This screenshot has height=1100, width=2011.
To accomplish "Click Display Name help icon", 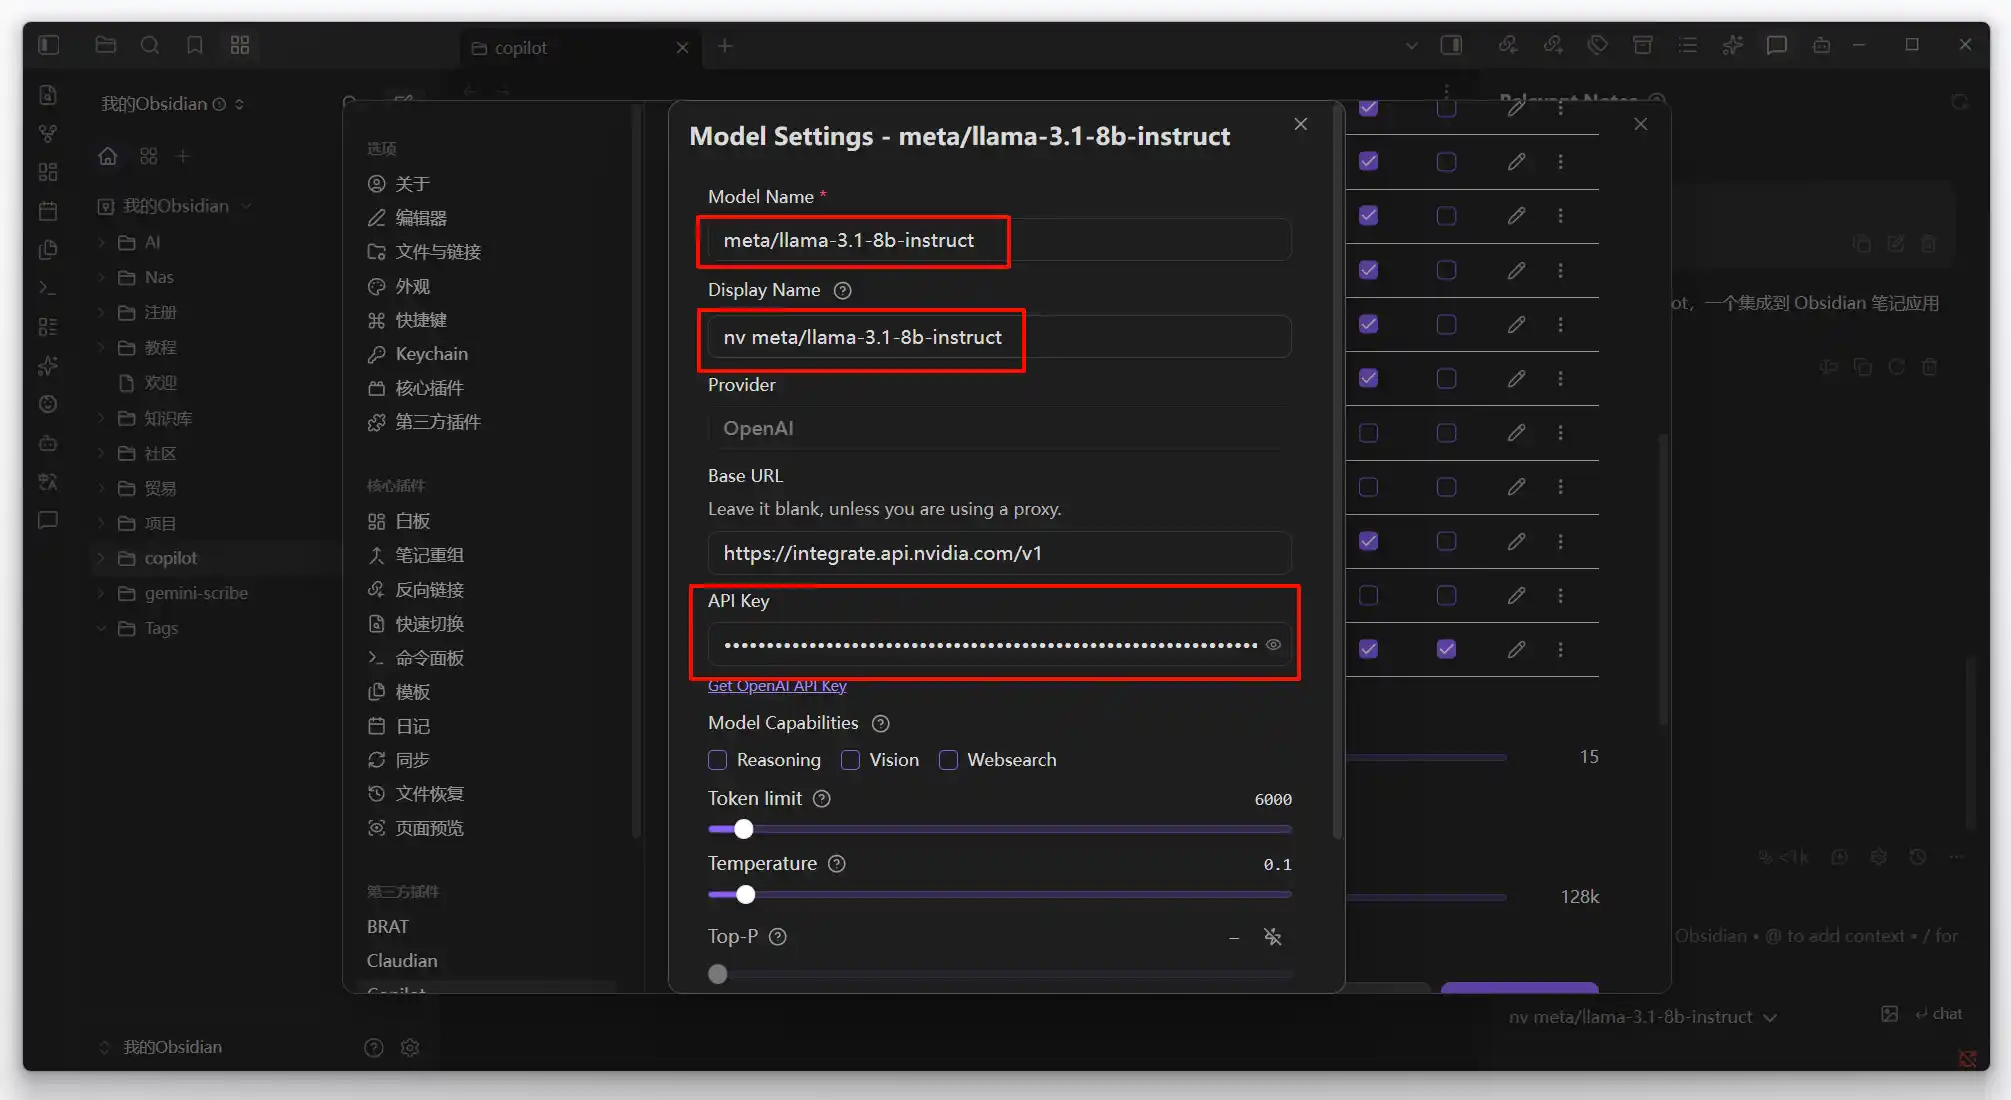I will (842, 290).
